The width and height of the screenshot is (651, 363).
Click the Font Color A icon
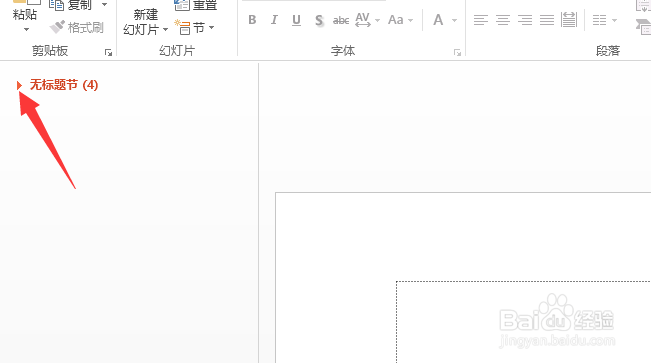click(x=438, y=20)
